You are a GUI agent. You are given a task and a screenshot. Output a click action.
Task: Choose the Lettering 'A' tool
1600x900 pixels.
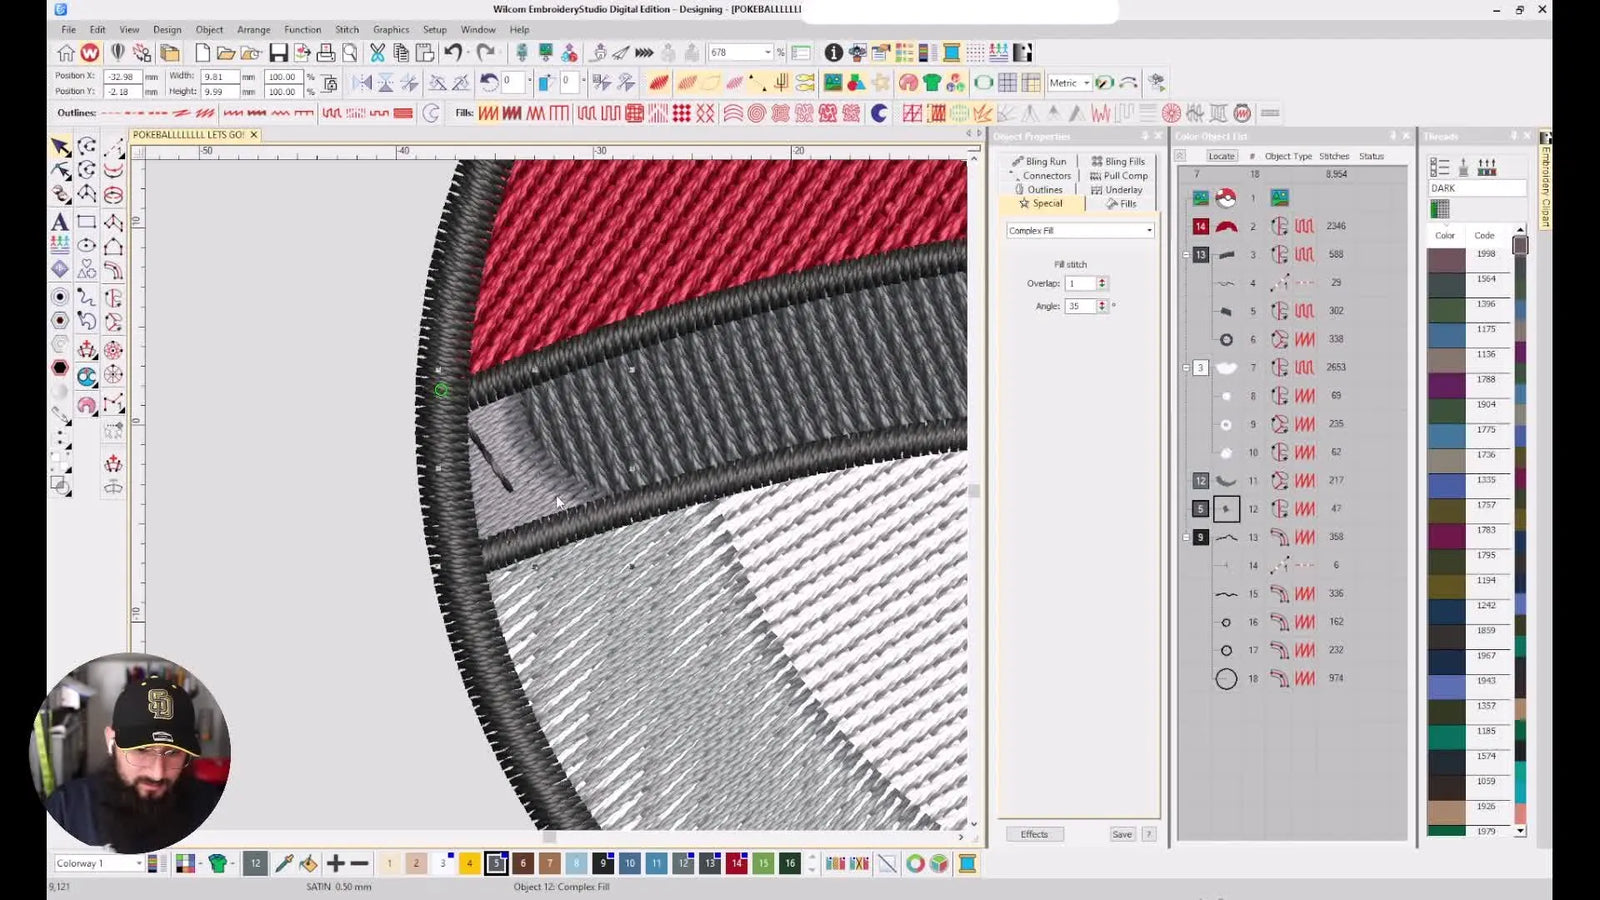(60, 222)
